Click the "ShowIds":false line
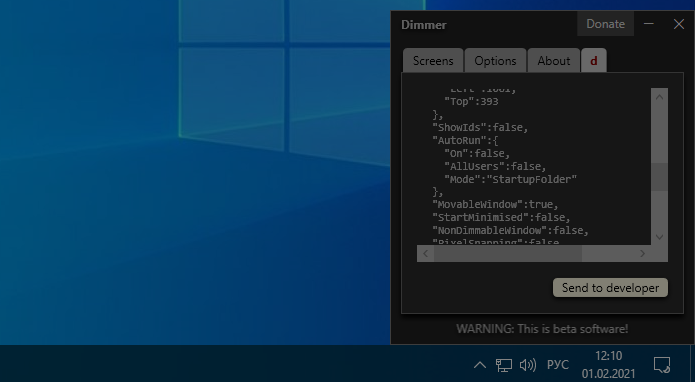Screen dimensions: 695x382 pyautogui.click(x=480, y=128)
